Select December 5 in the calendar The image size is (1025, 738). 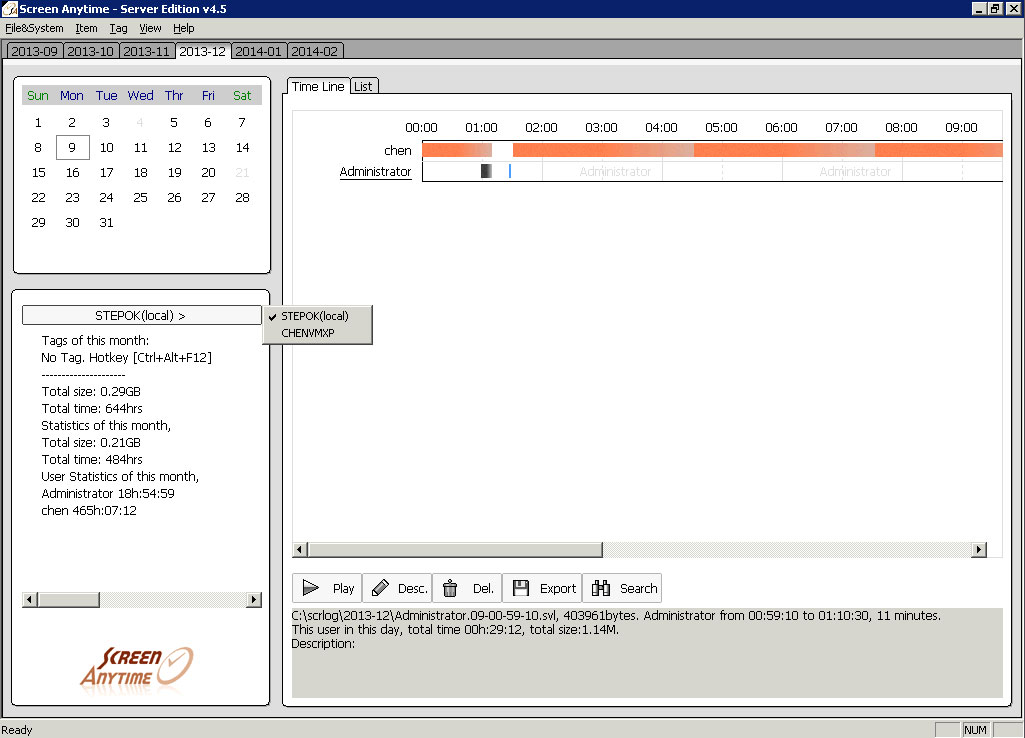[174, 123]
